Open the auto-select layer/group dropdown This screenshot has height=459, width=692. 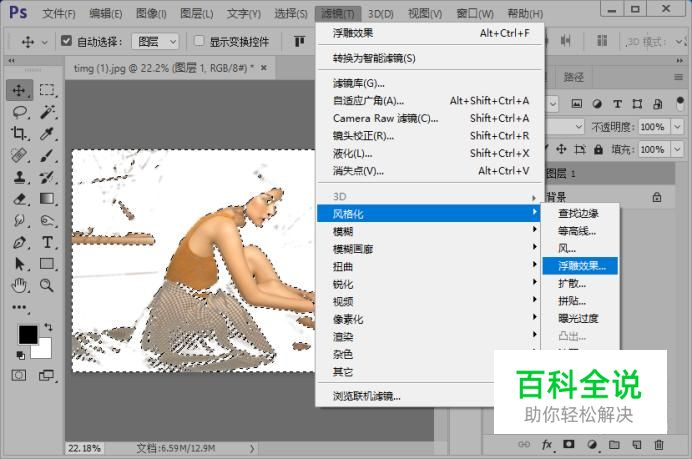(x=155, y=42)
